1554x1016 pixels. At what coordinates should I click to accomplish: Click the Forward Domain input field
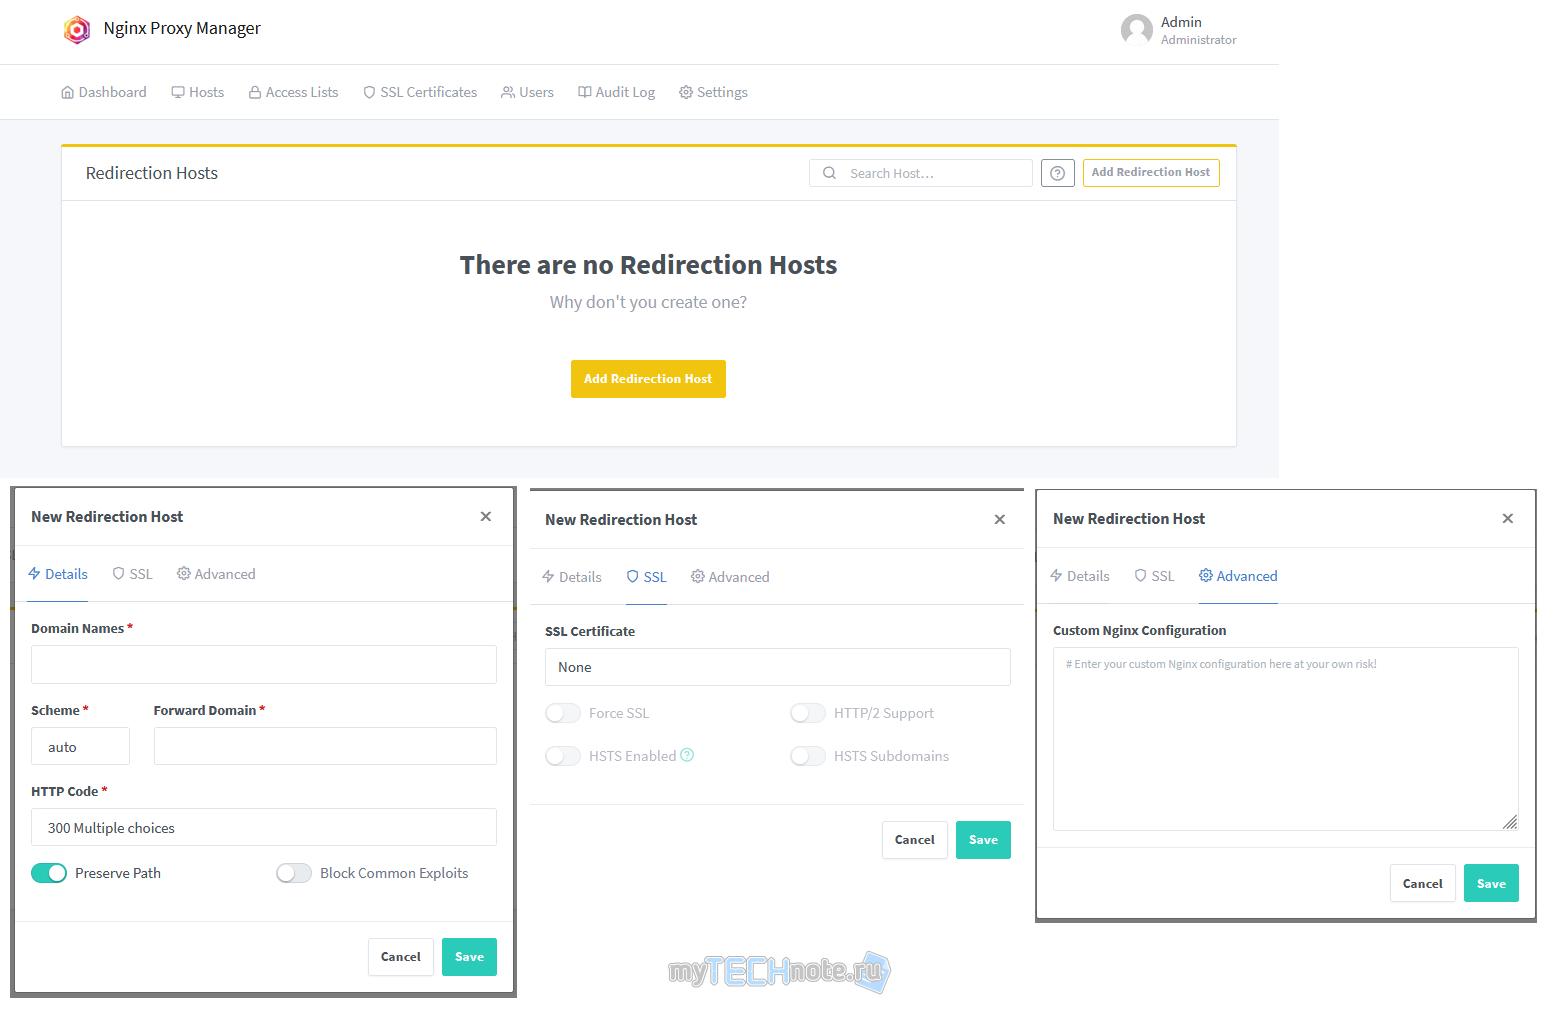pyautogui.click(x=325, y=746)
